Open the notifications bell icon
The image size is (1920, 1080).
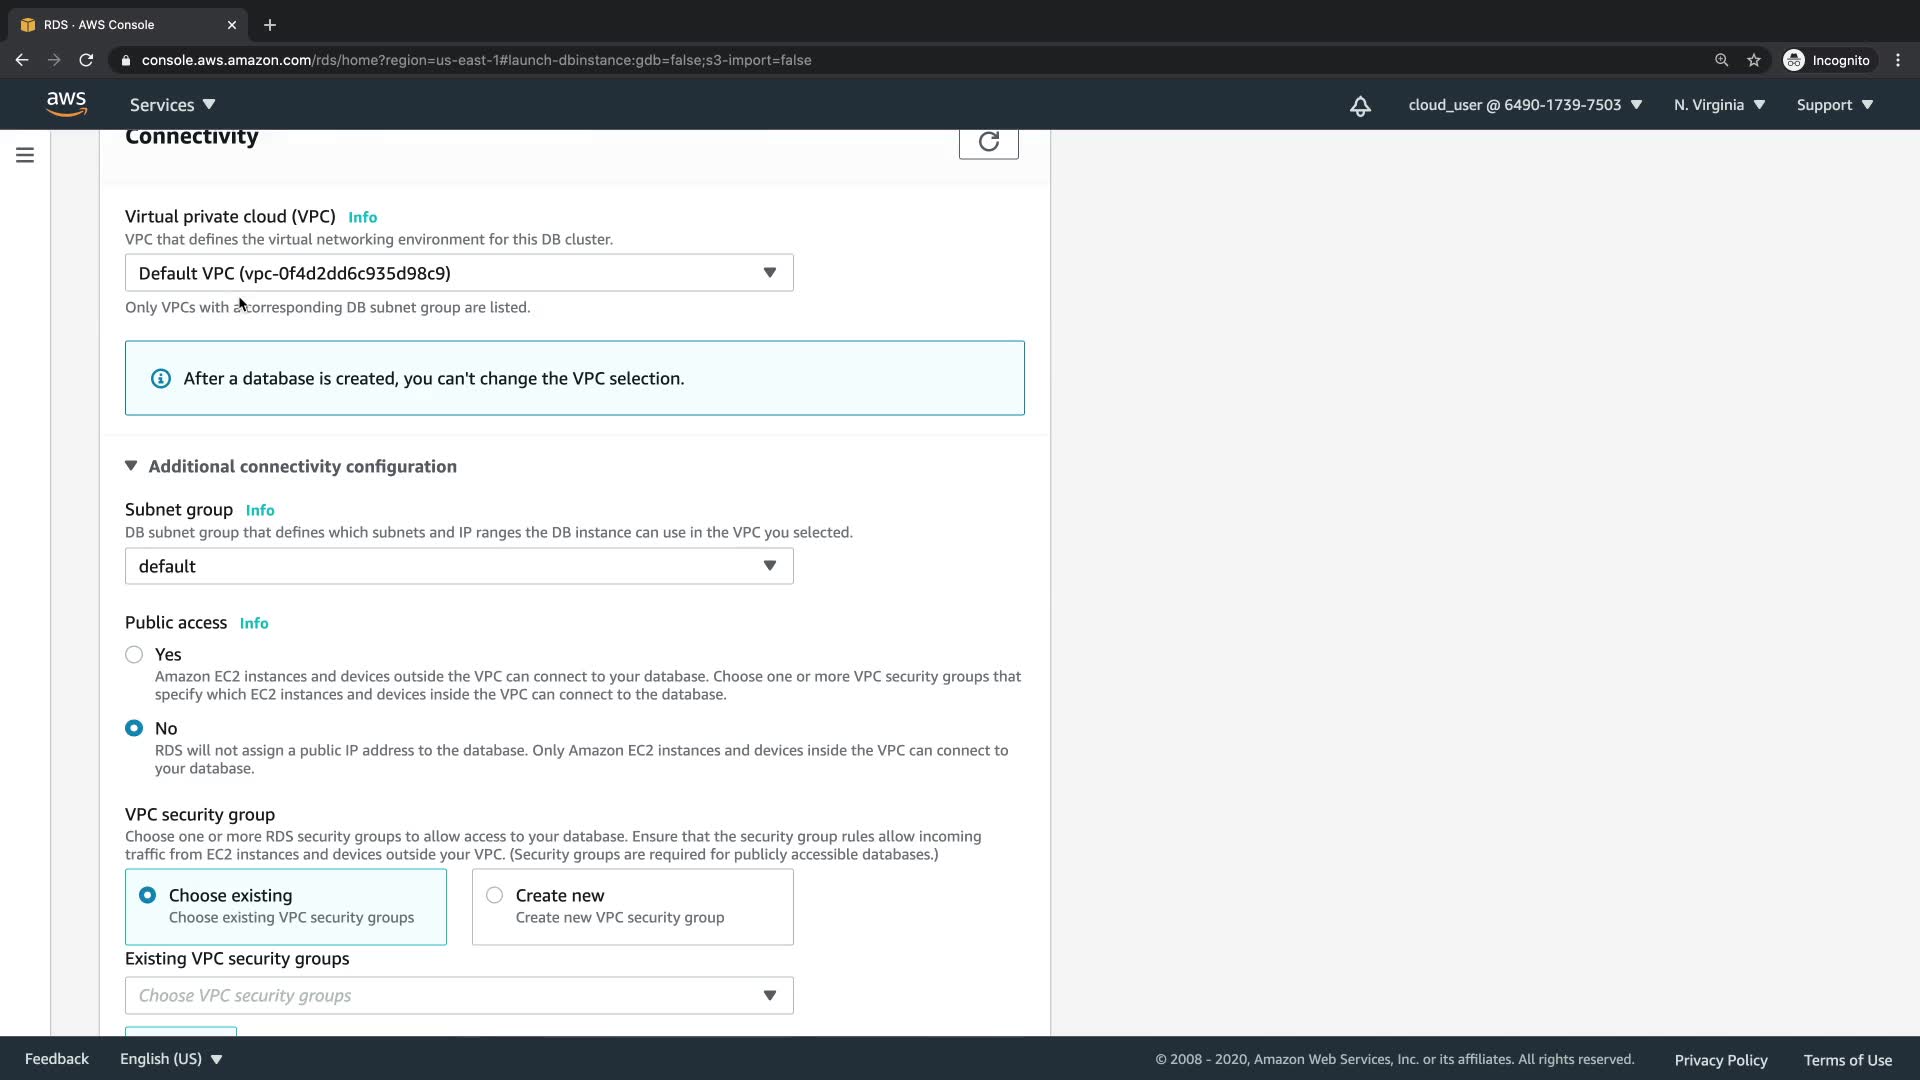(x=1360, y=105)
